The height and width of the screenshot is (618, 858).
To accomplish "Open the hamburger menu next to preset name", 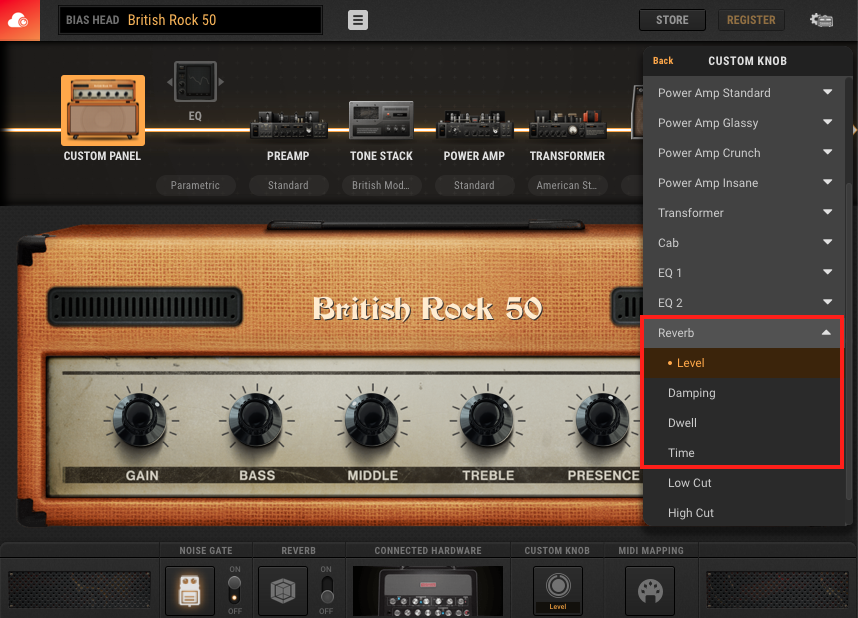I will click(357, 20).
